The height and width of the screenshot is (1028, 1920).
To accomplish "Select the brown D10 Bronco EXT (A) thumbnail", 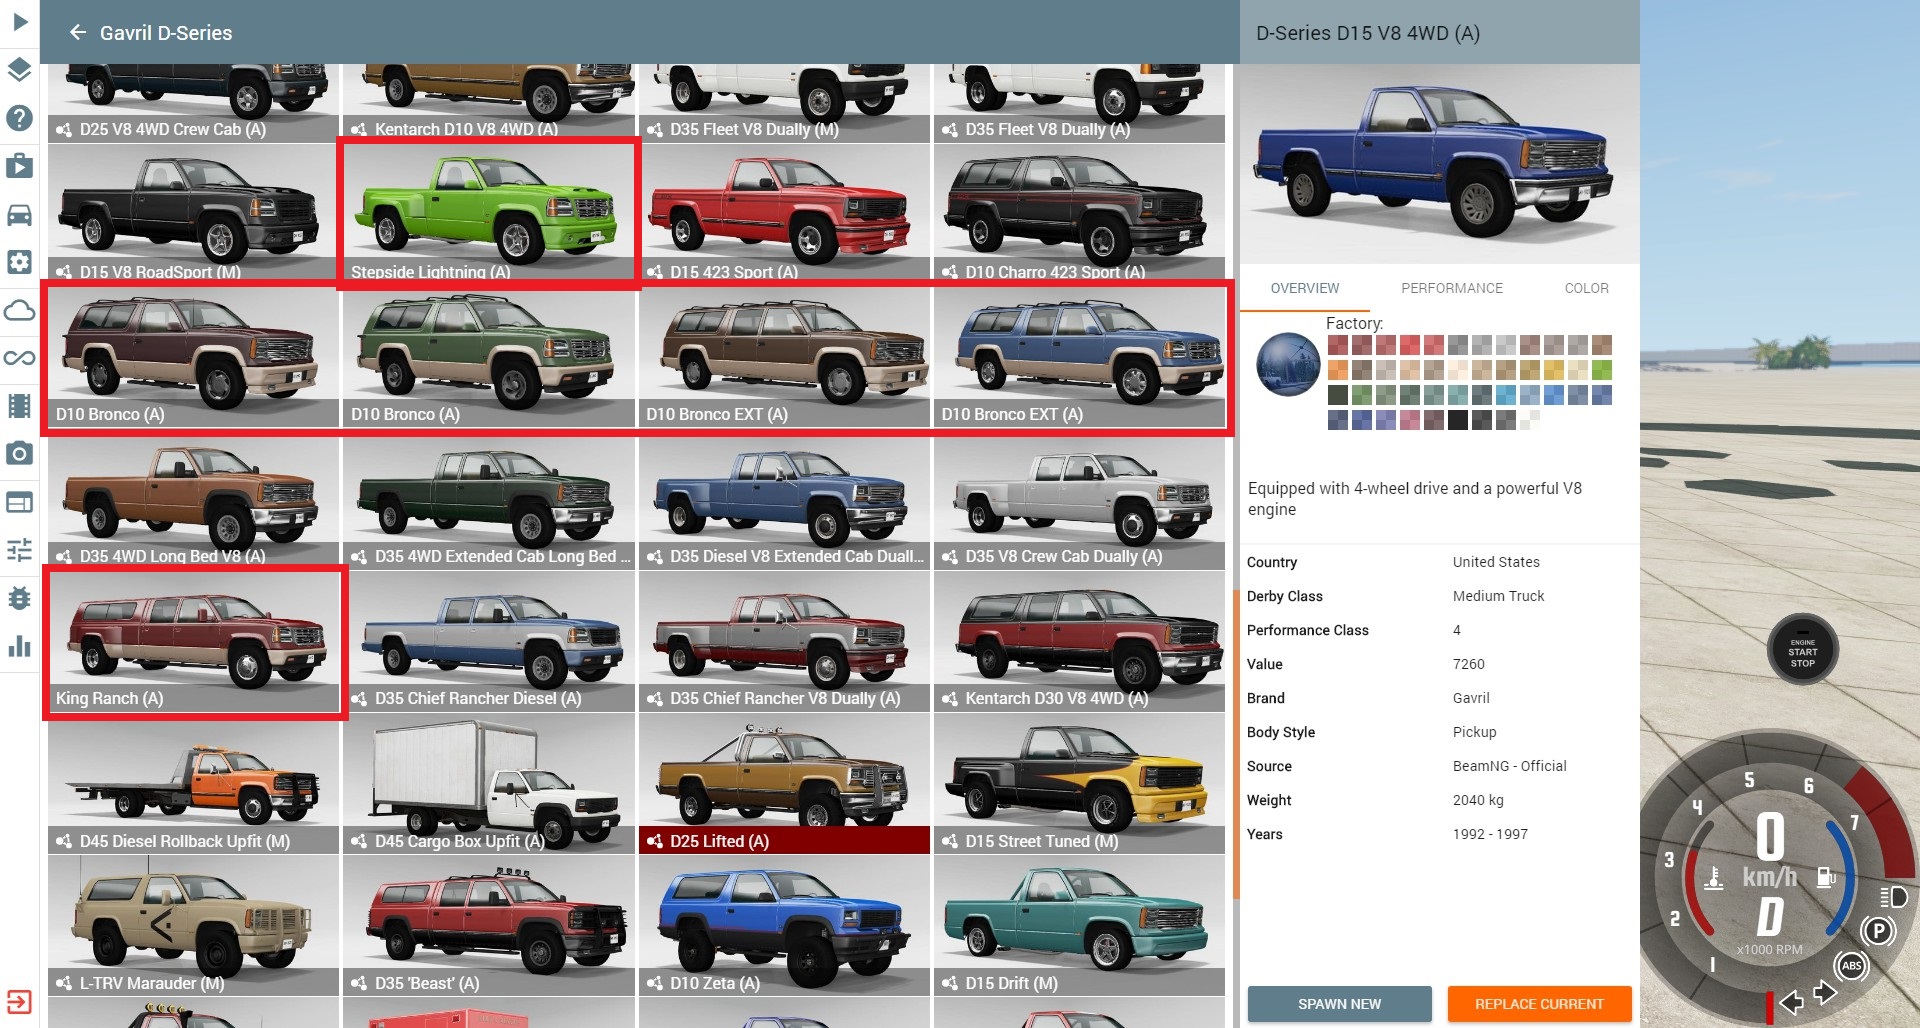I will point(785,357).
